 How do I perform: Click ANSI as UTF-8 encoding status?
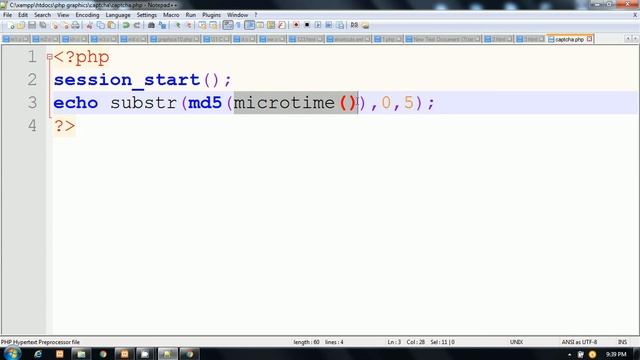coord(579,342)
